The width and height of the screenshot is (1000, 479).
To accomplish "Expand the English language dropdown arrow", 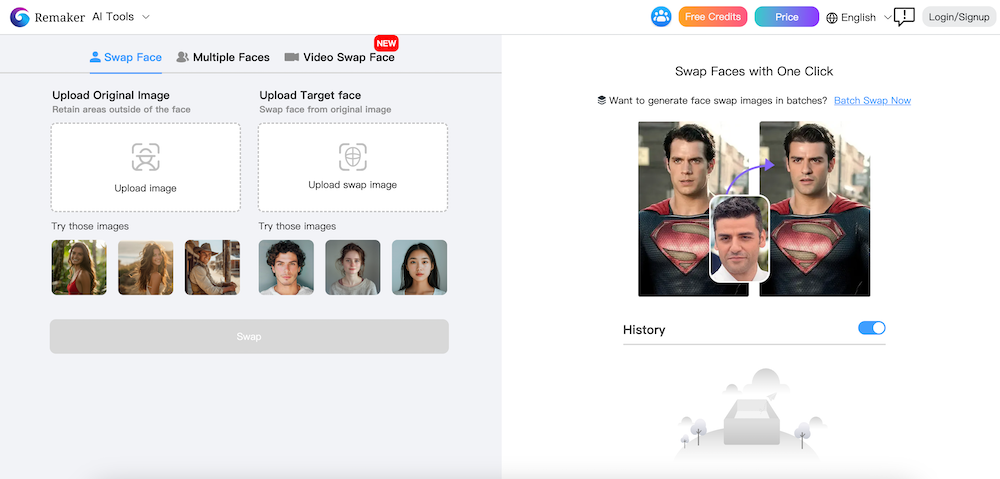I will [x=887, y=18].
